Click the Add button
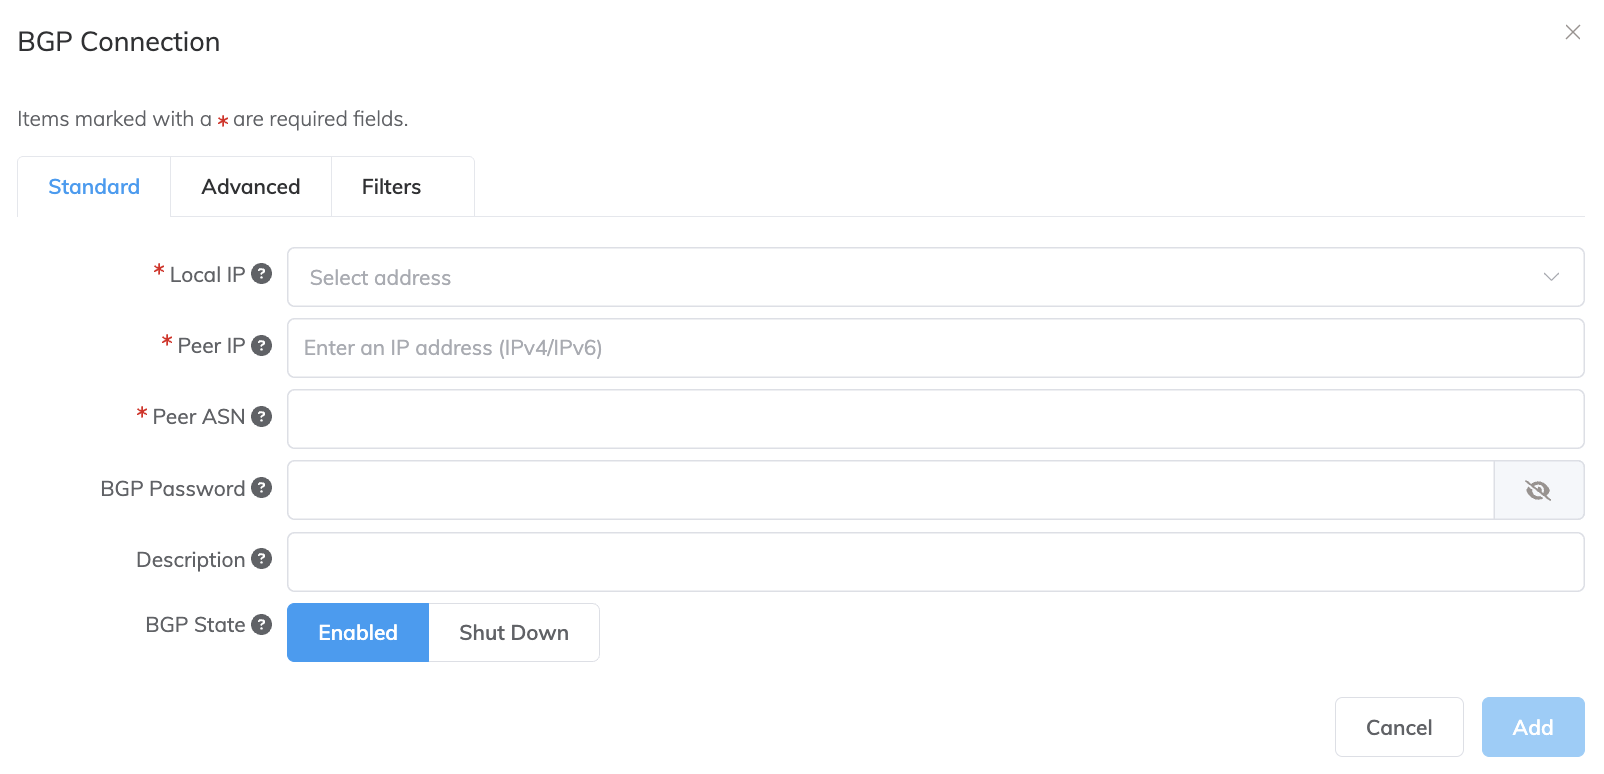The image size is (1604, 774). 1532,727
